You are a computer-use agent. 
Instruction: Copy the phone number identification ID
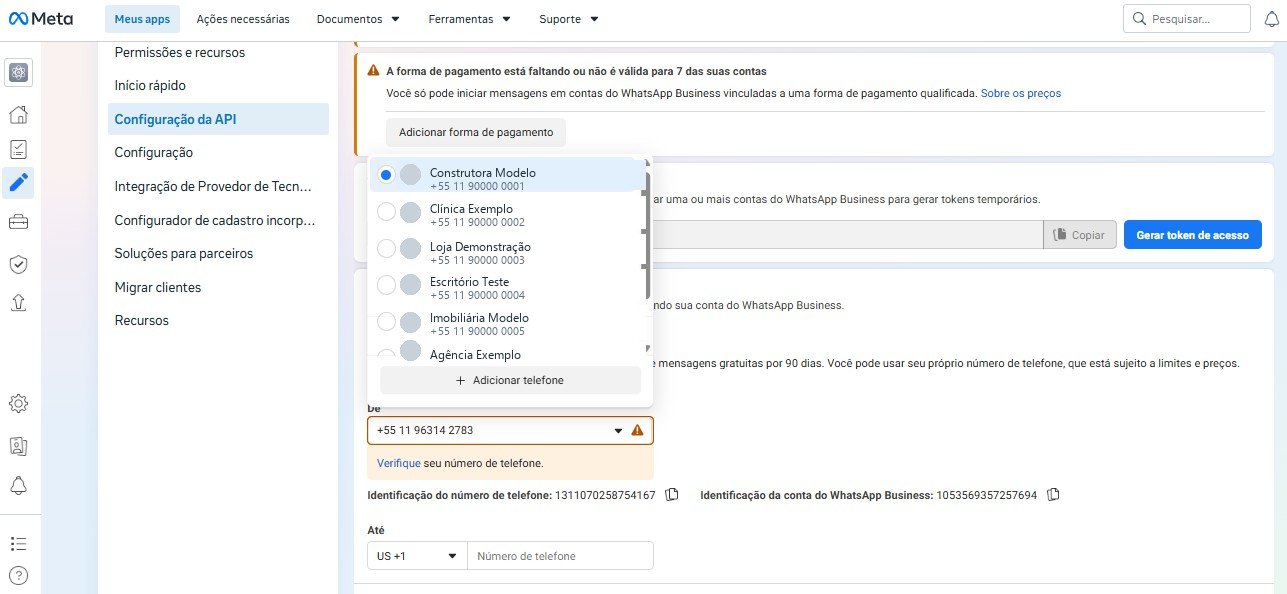click(672, 495)
